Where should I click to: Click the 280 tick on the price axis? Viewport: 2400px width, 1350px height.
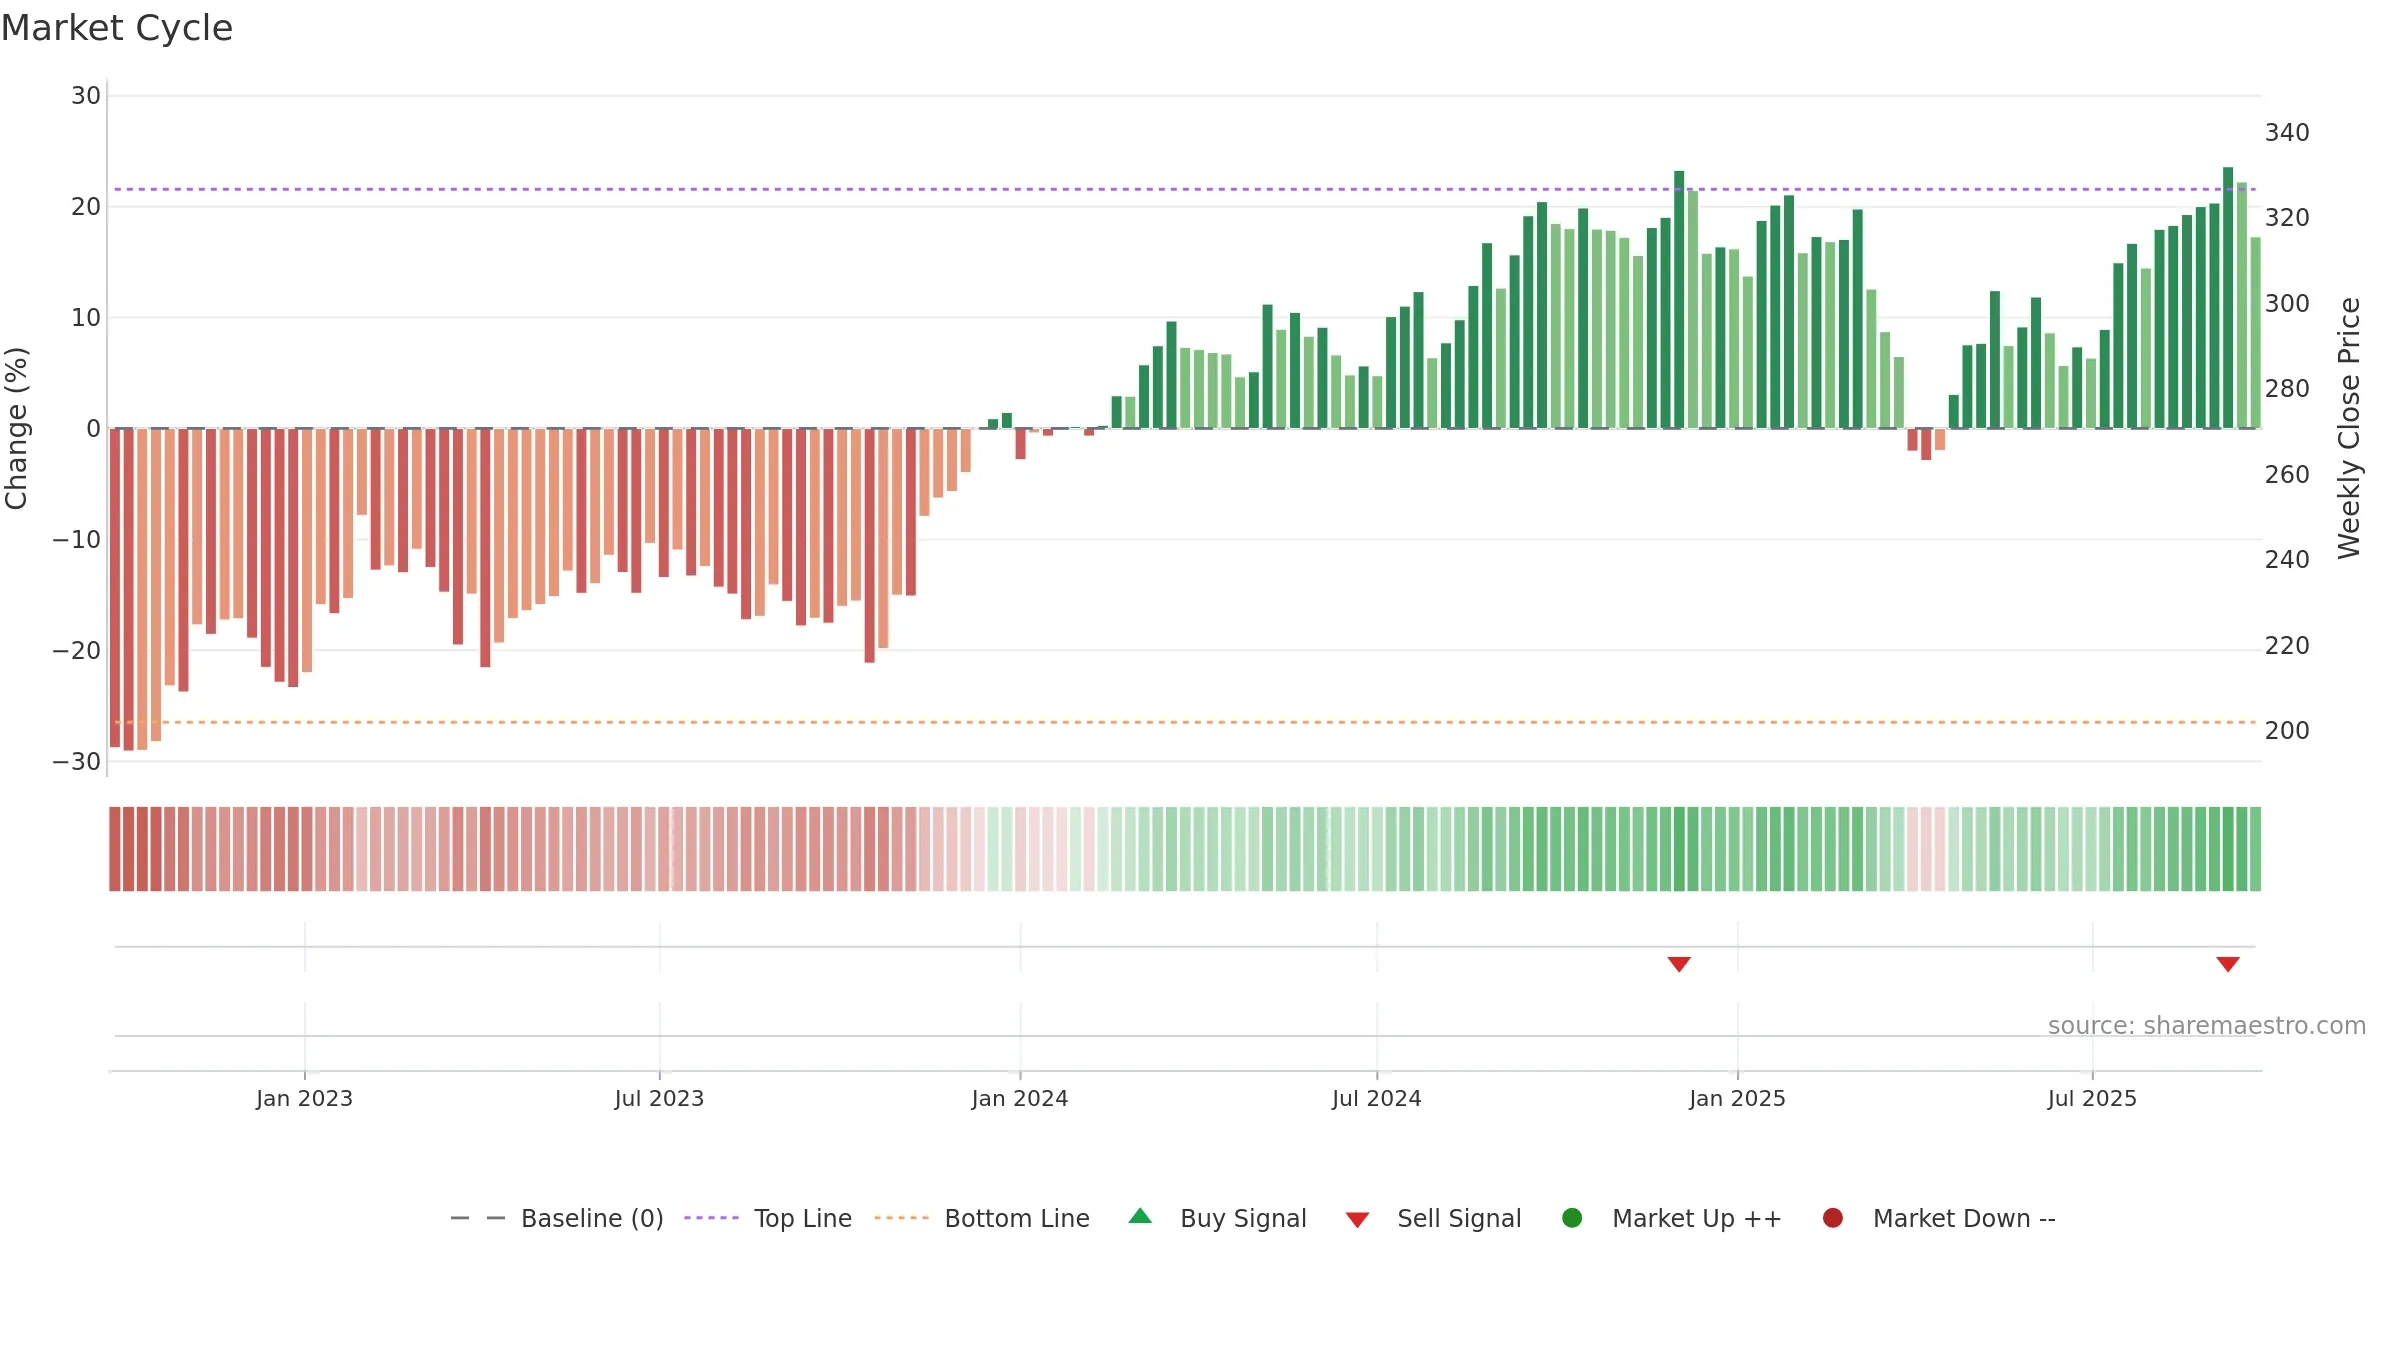coord(2287,389)
